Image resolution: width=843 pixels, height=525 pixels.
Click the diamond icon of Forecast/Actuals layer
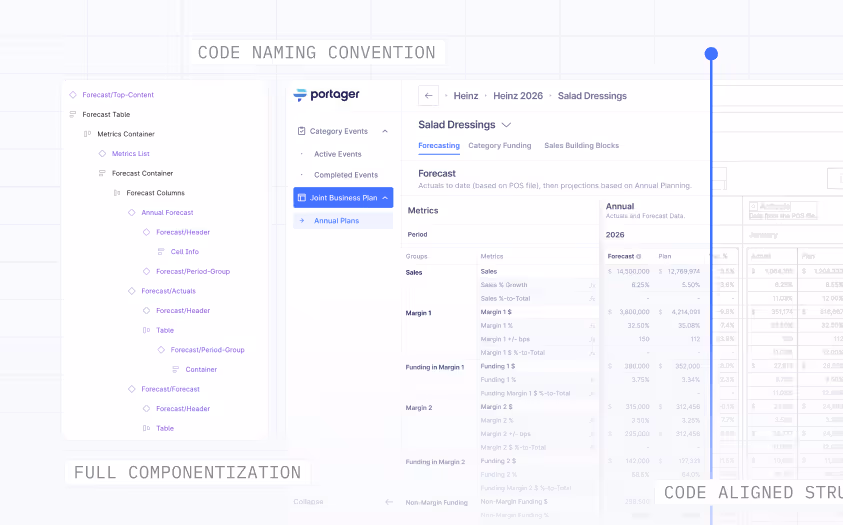pos(132,291)
